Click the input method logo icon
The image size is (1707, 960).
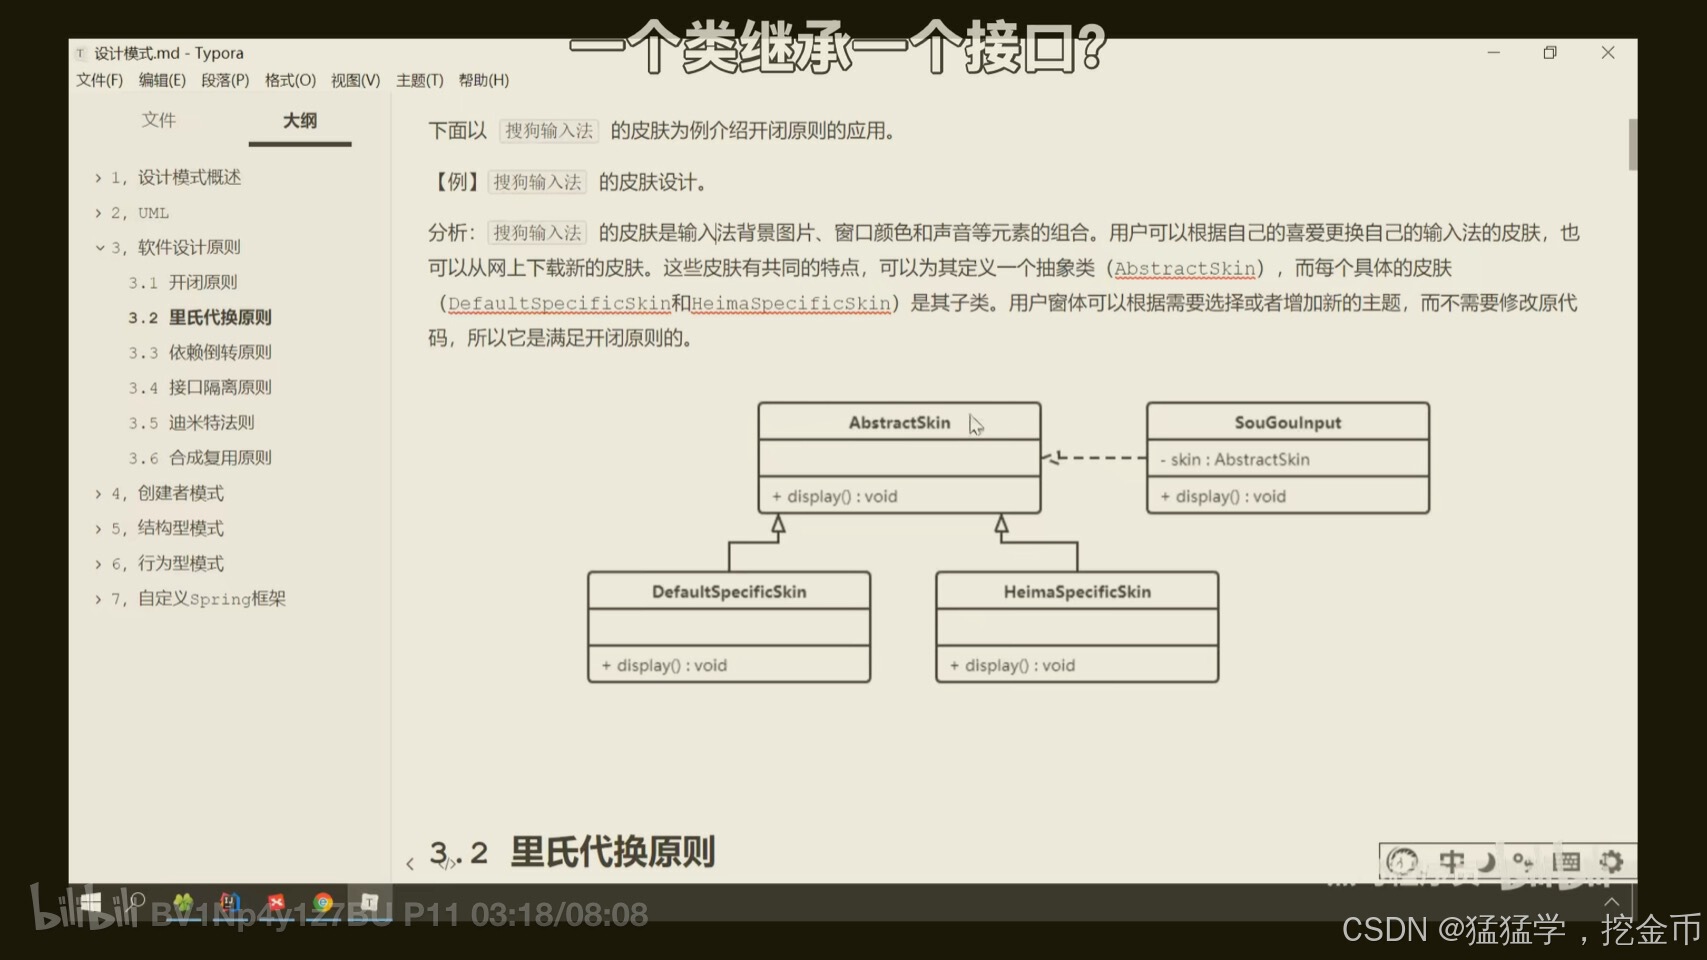click(1402, 861)
